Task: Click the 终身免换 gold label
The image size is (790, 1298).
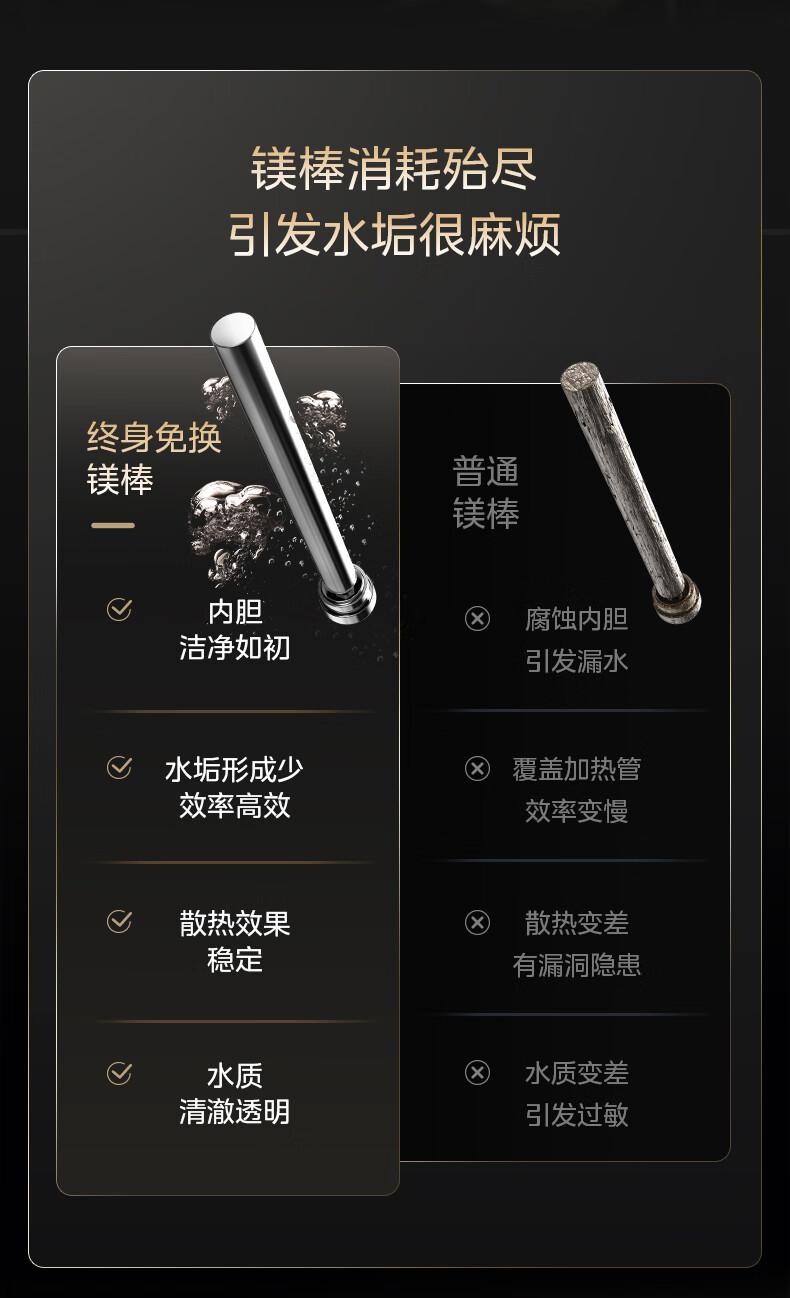Action: pos(154,438)
